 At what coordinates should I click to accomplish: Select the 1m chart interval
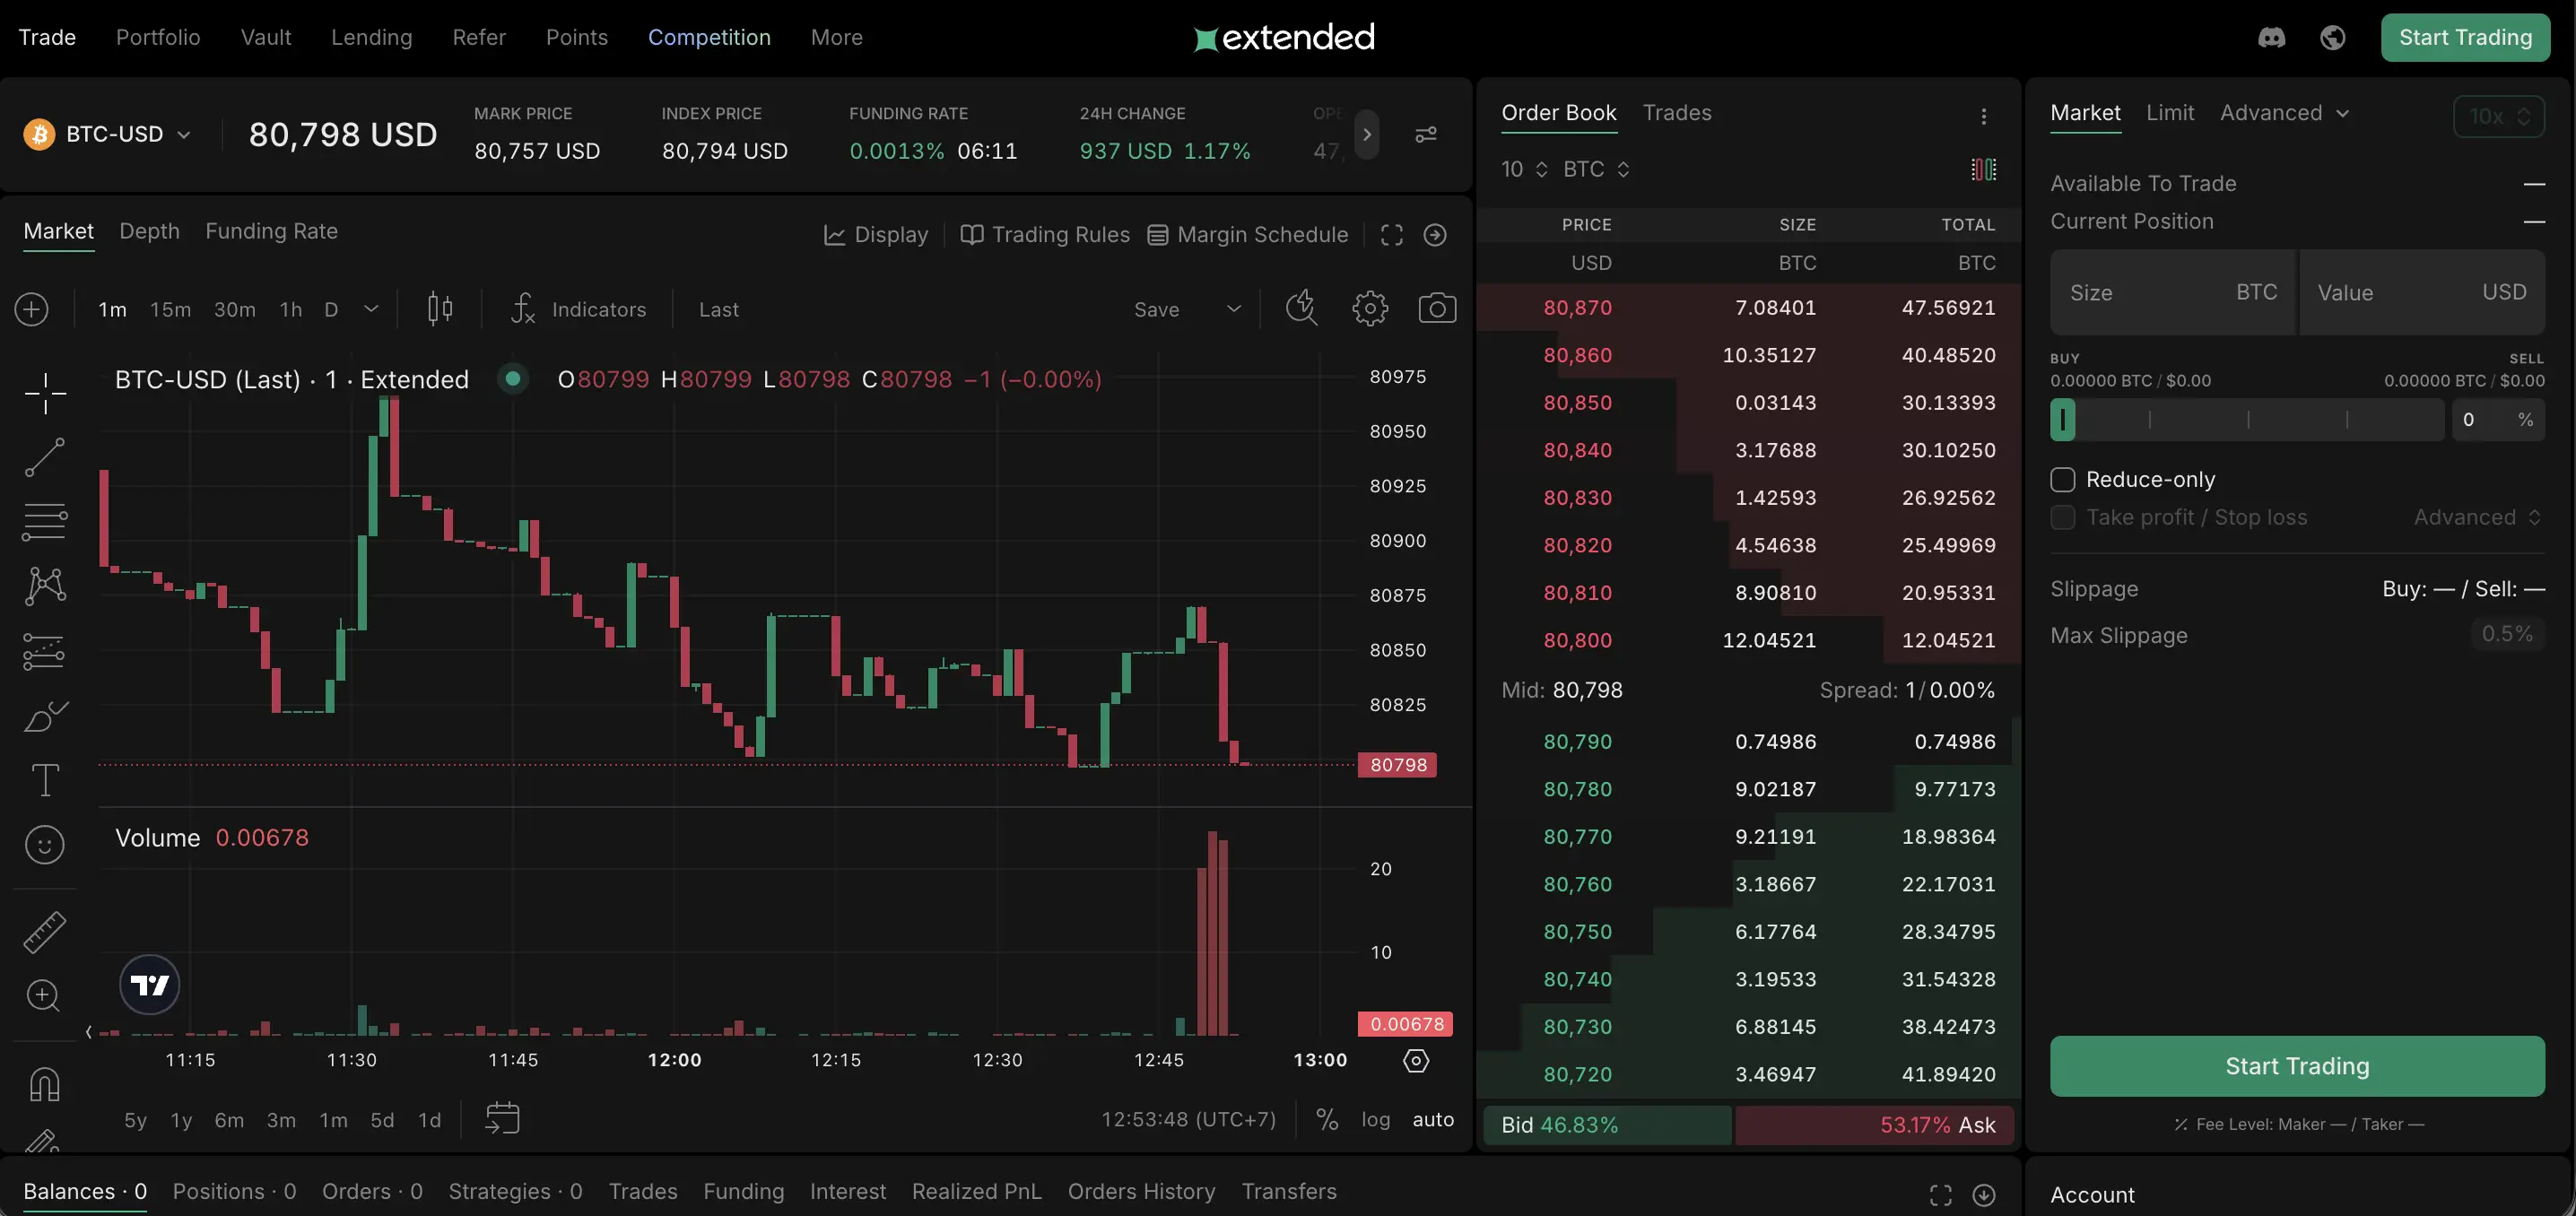point(112,309)
